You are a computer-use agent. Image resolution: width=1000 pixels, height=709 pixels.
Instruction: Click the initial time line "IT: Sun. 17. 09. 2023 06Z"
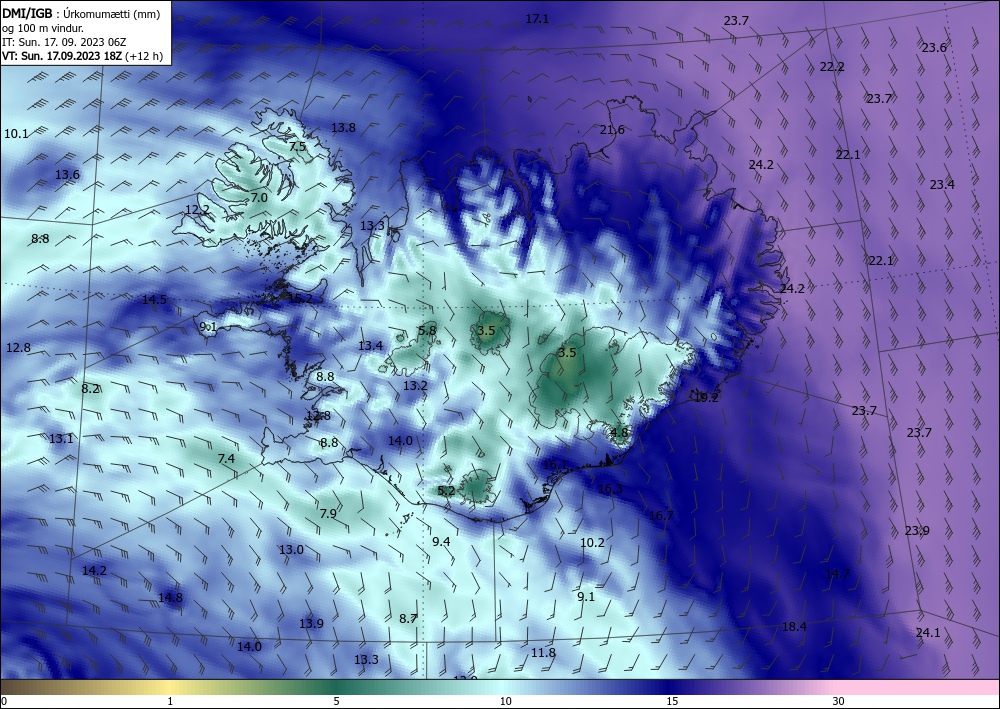(64, 42)
